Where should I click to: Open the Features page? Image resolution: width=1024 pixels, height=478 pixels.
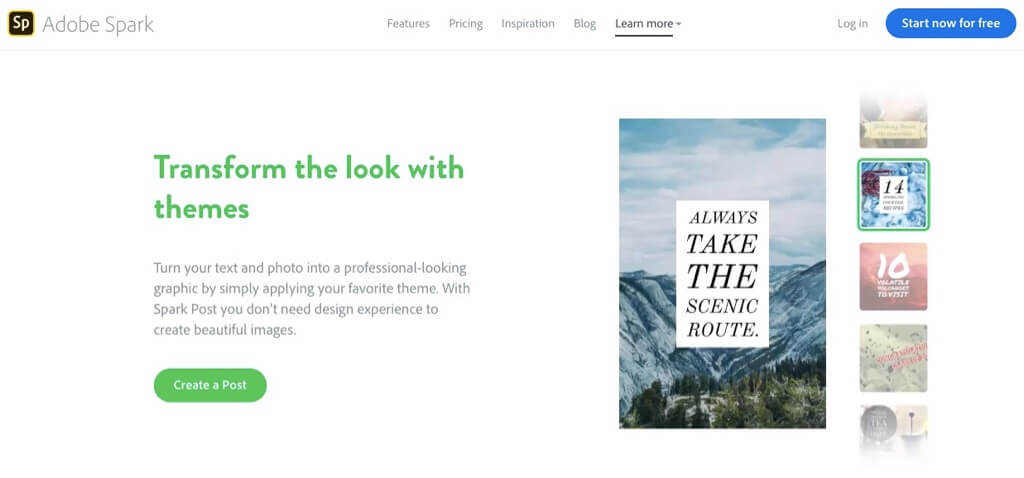coord(408,23)
